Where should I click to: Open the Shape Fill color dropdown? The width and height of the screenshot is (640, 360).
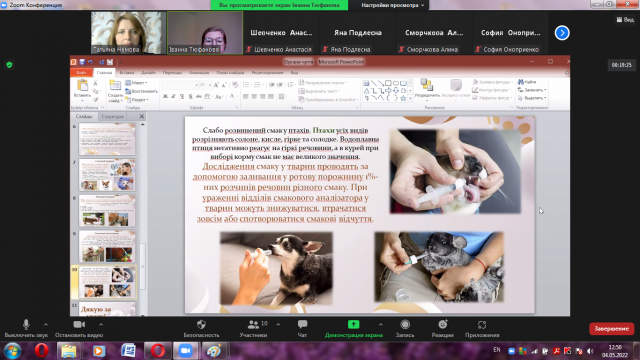(x=492, y=82)
